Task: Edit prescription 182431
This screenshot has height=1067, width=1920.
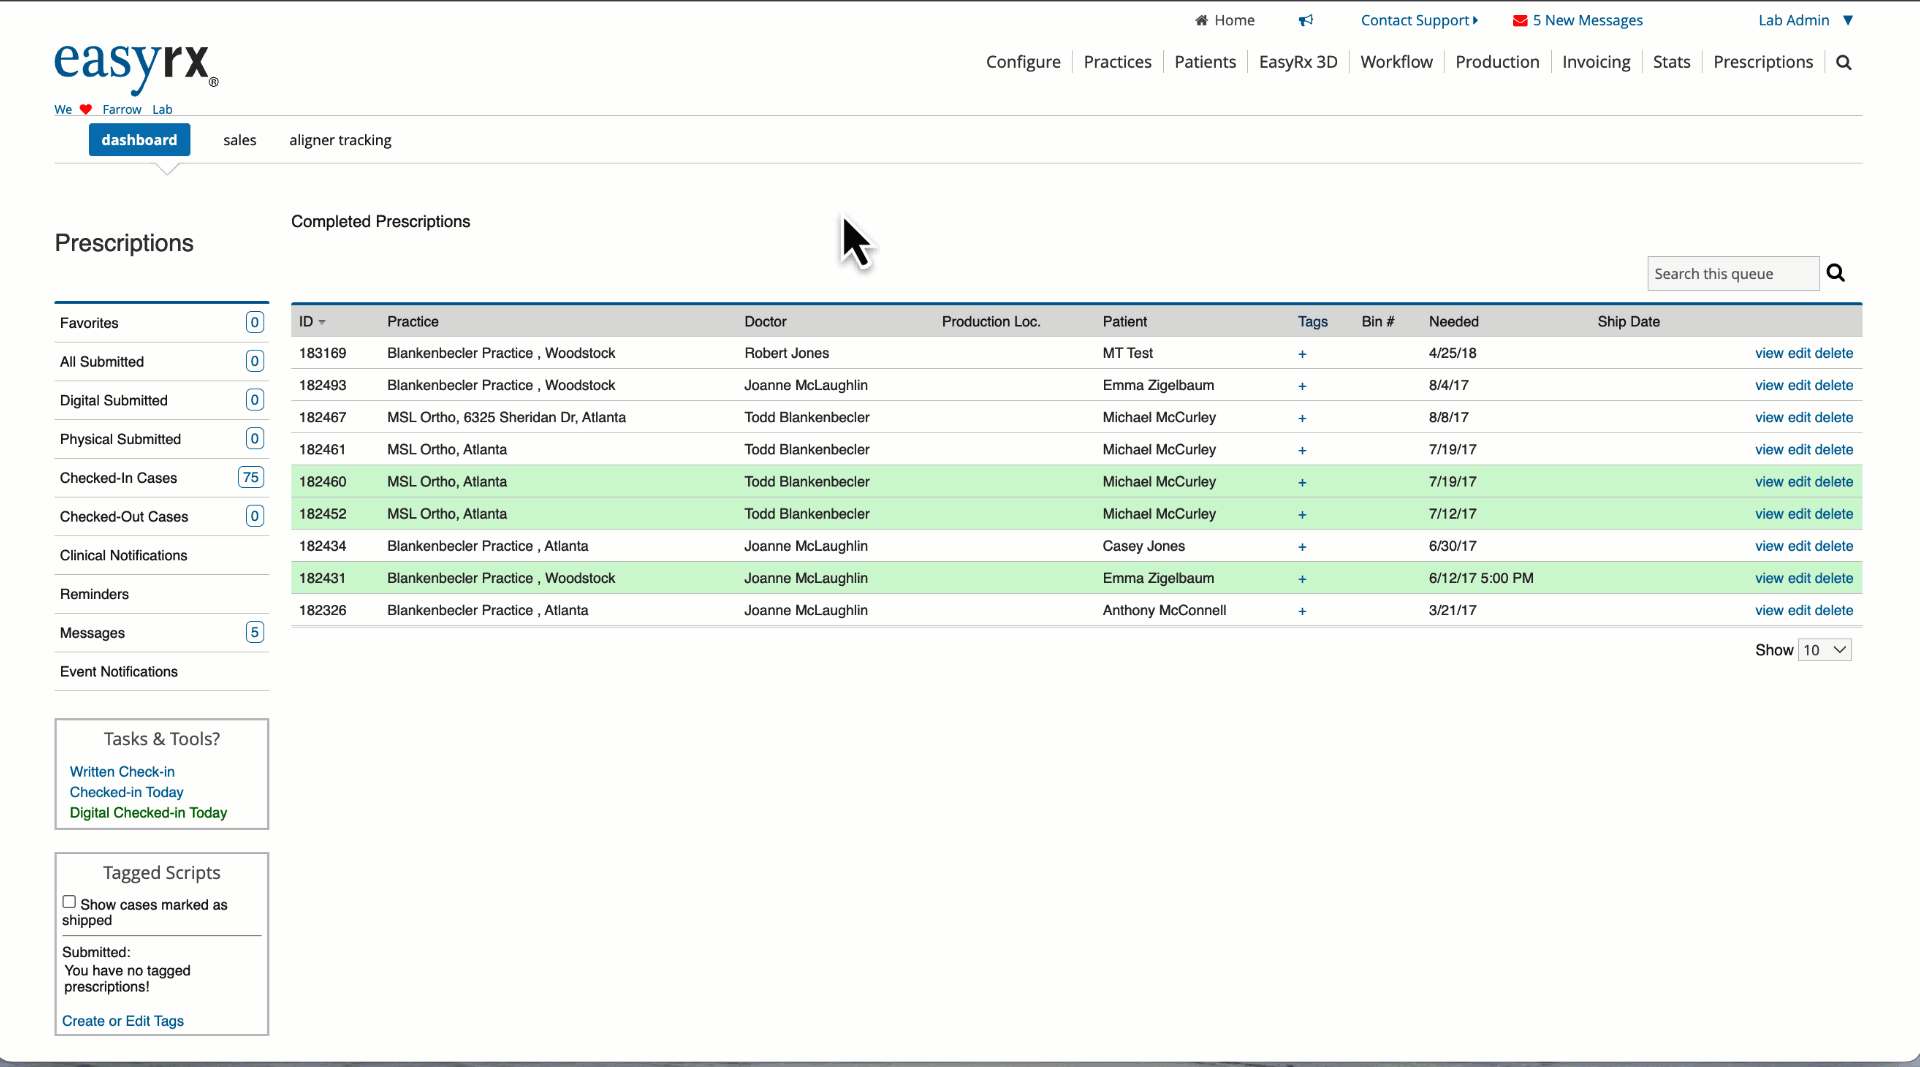Action: (x=1799, y=578)
